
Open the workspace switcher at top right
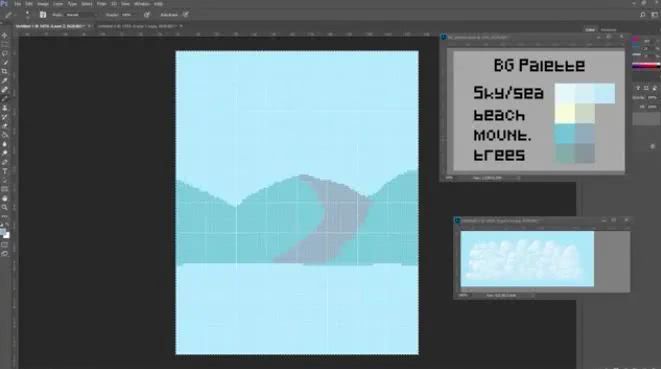coord(655,15)
